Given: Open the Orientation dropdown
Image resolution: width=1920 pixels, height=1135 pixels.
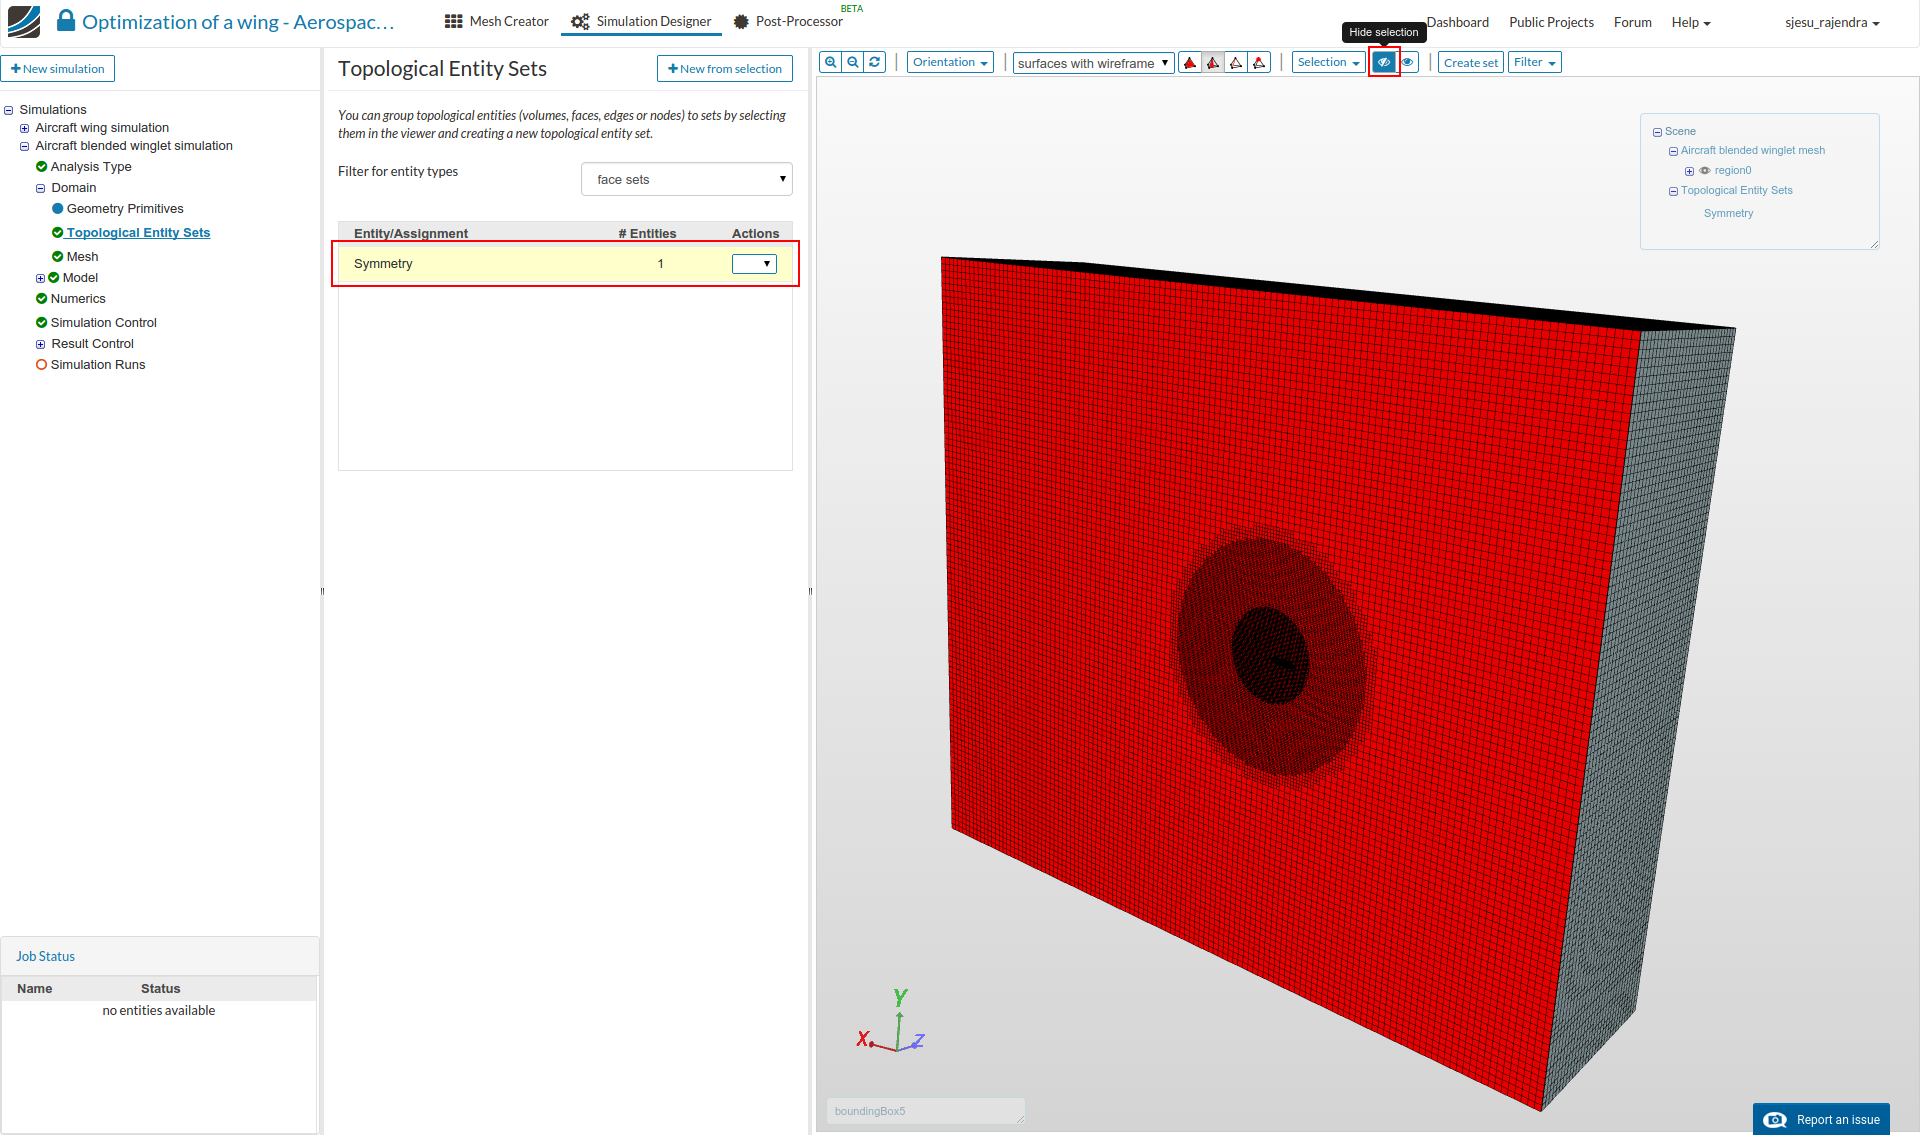Looking at the screenshot, I should (950, 62).
